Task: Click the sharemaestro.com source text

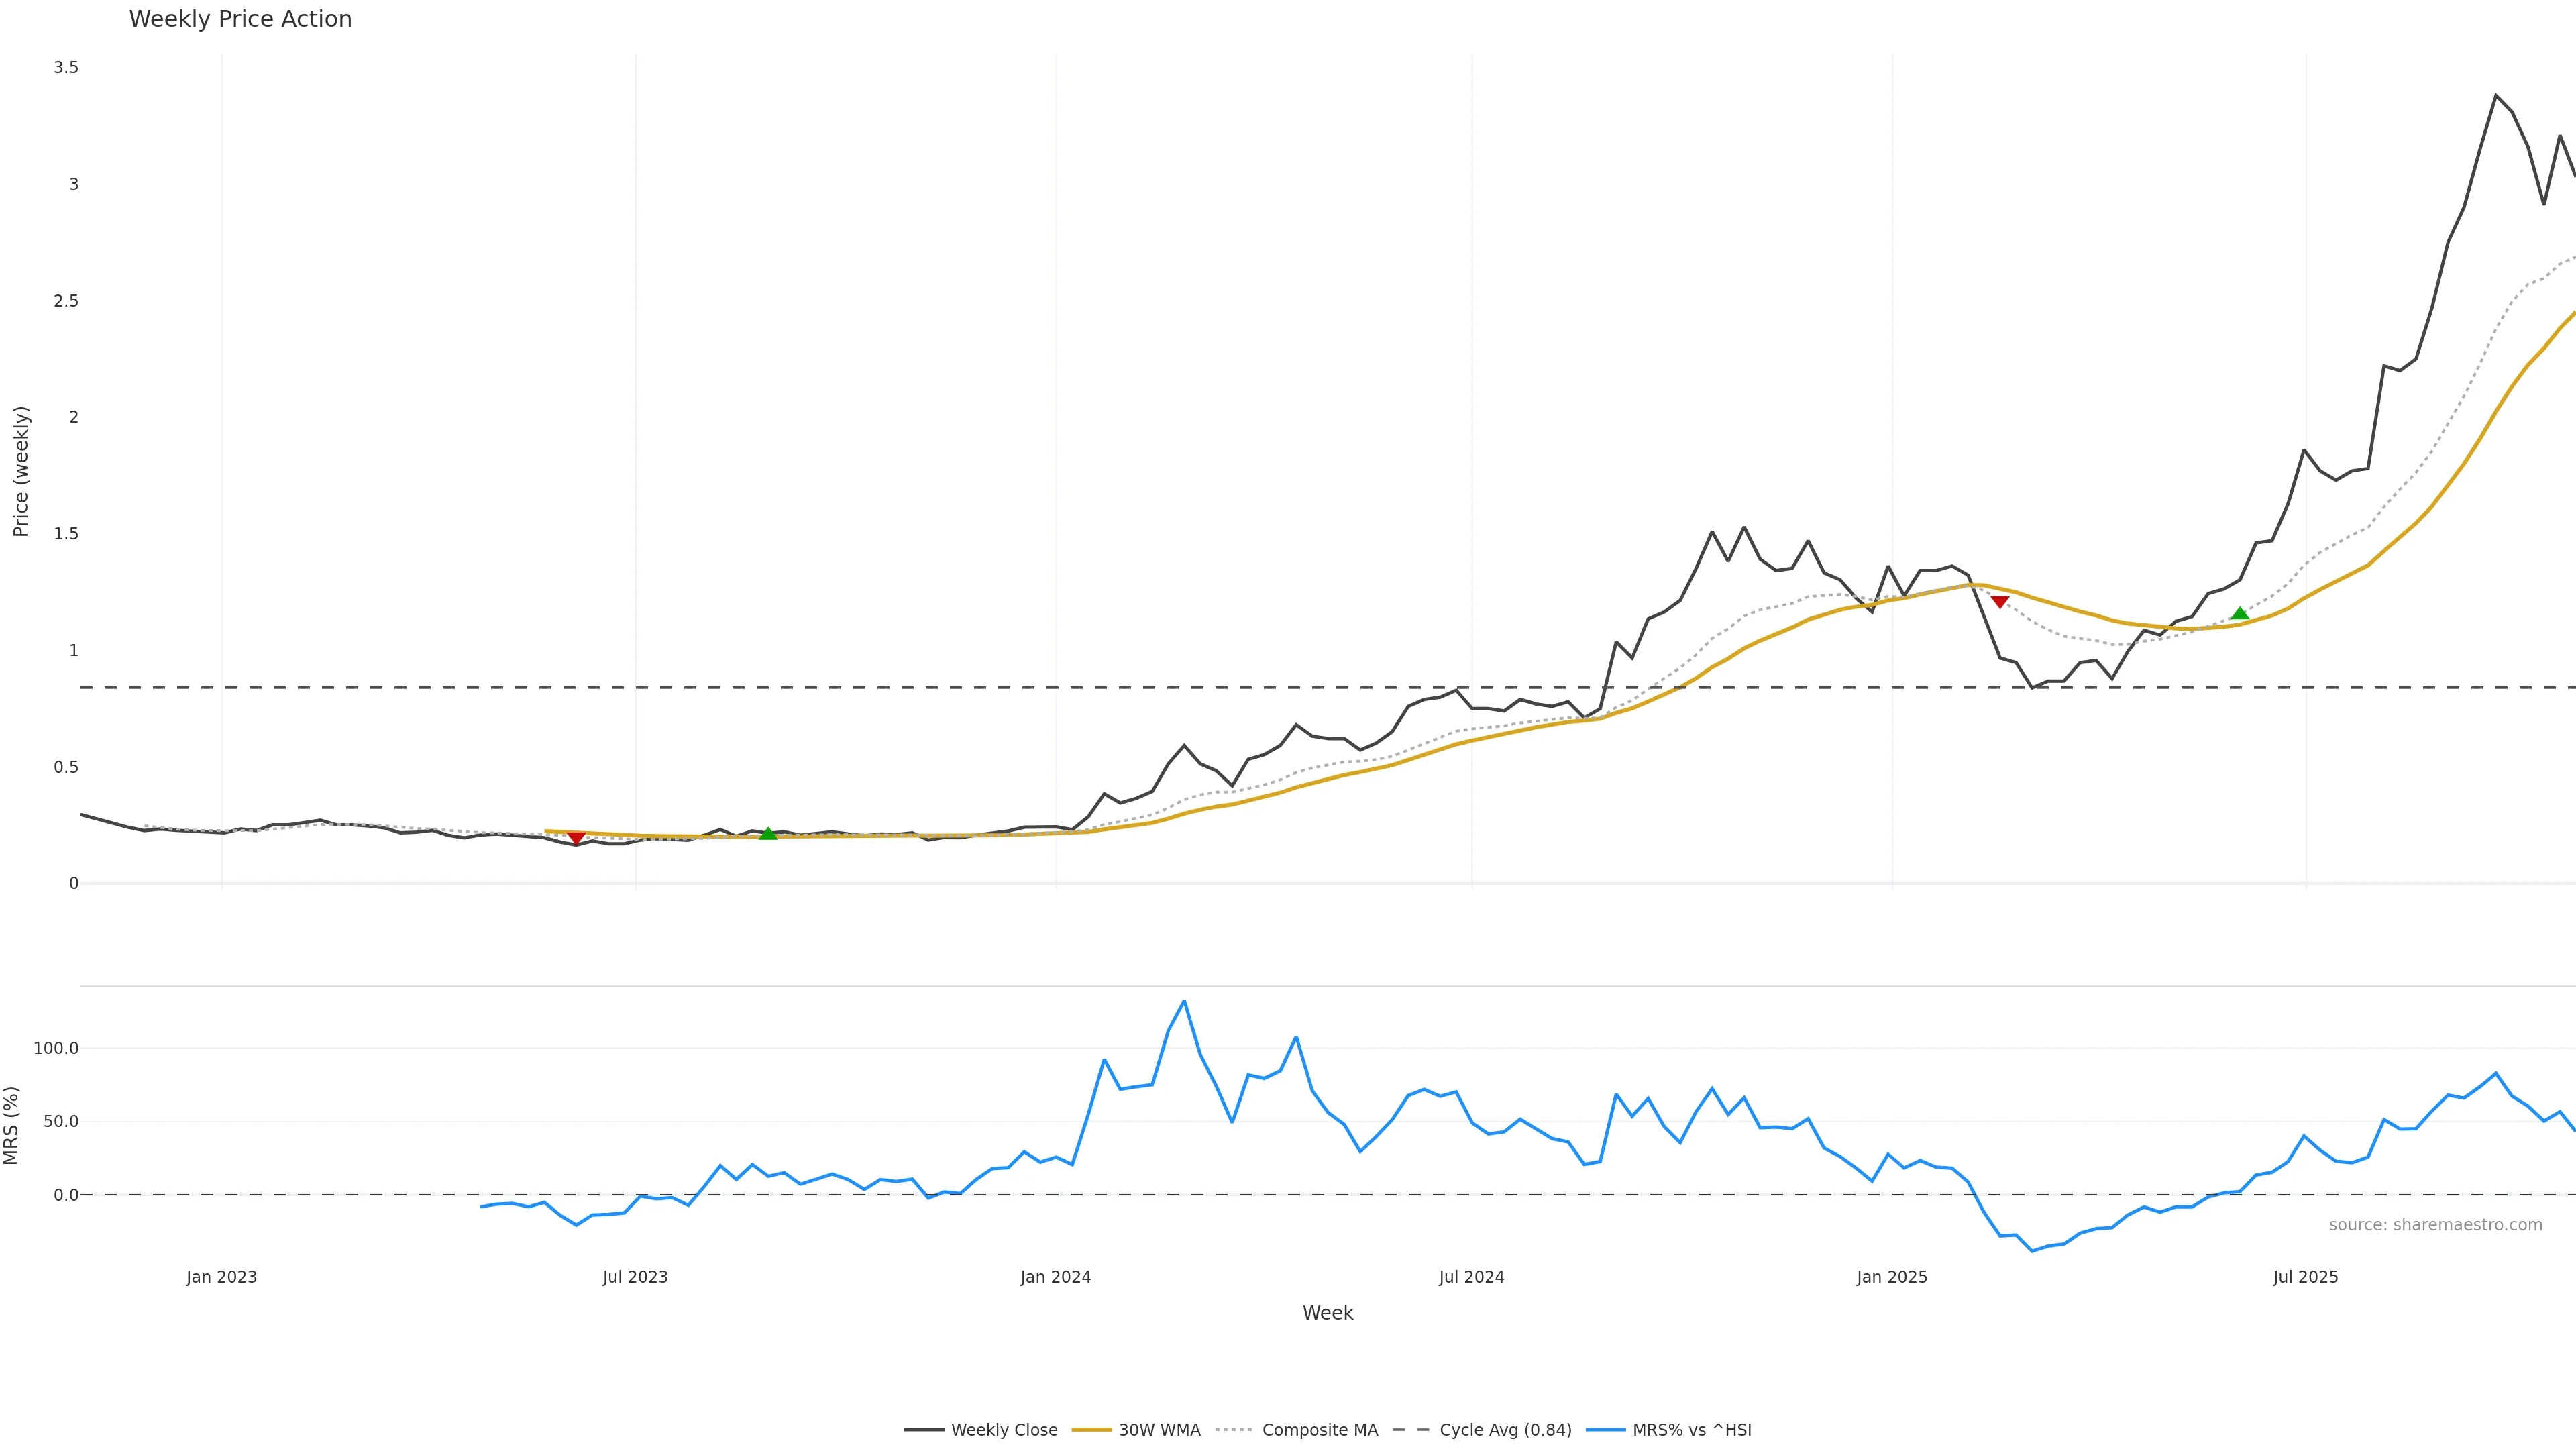Action: 2435,1225
